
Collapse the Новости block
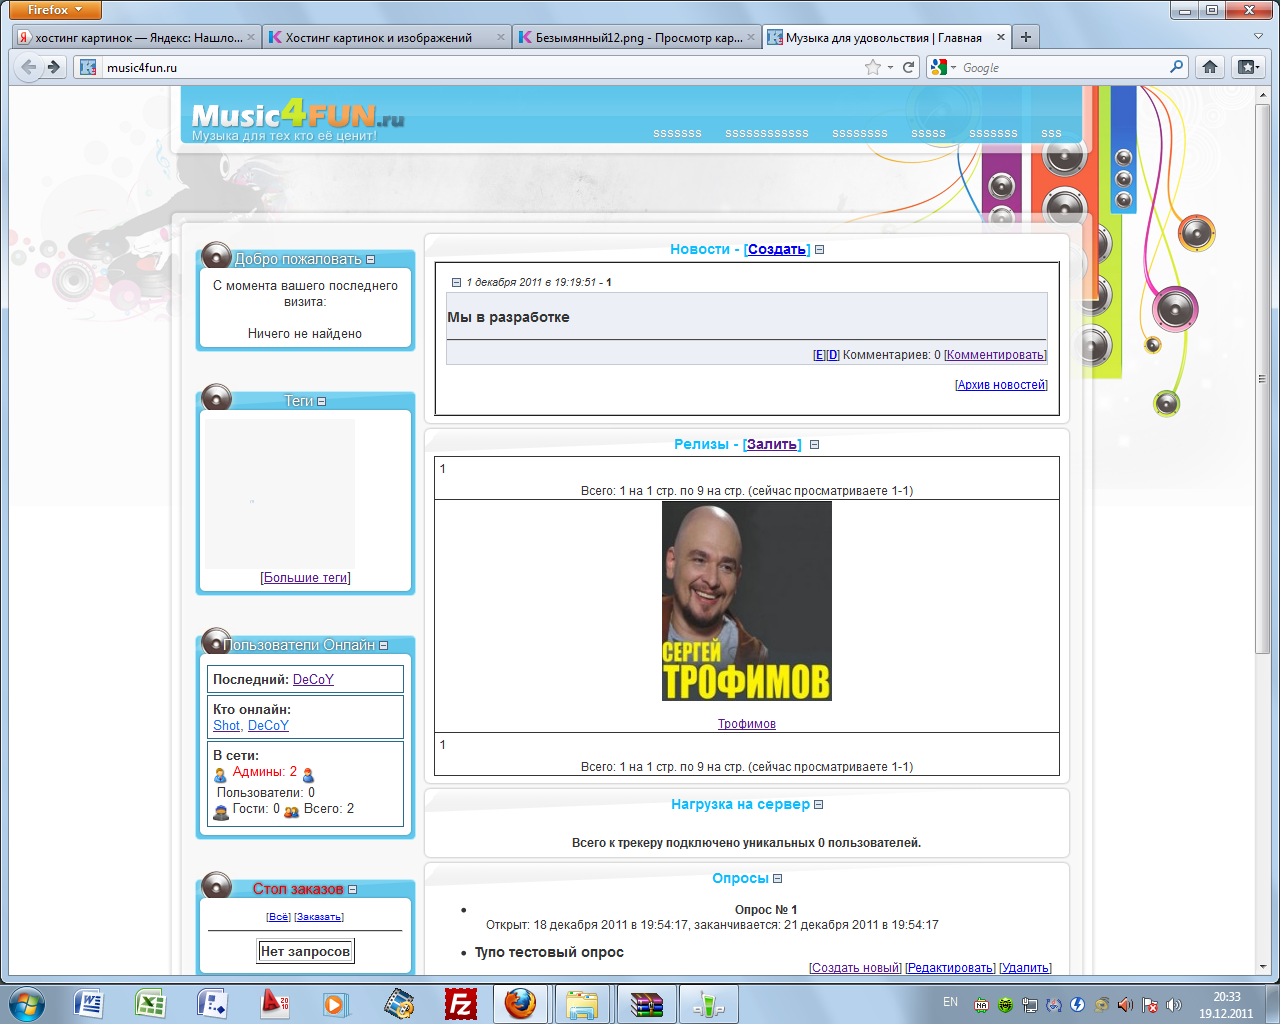819,250
